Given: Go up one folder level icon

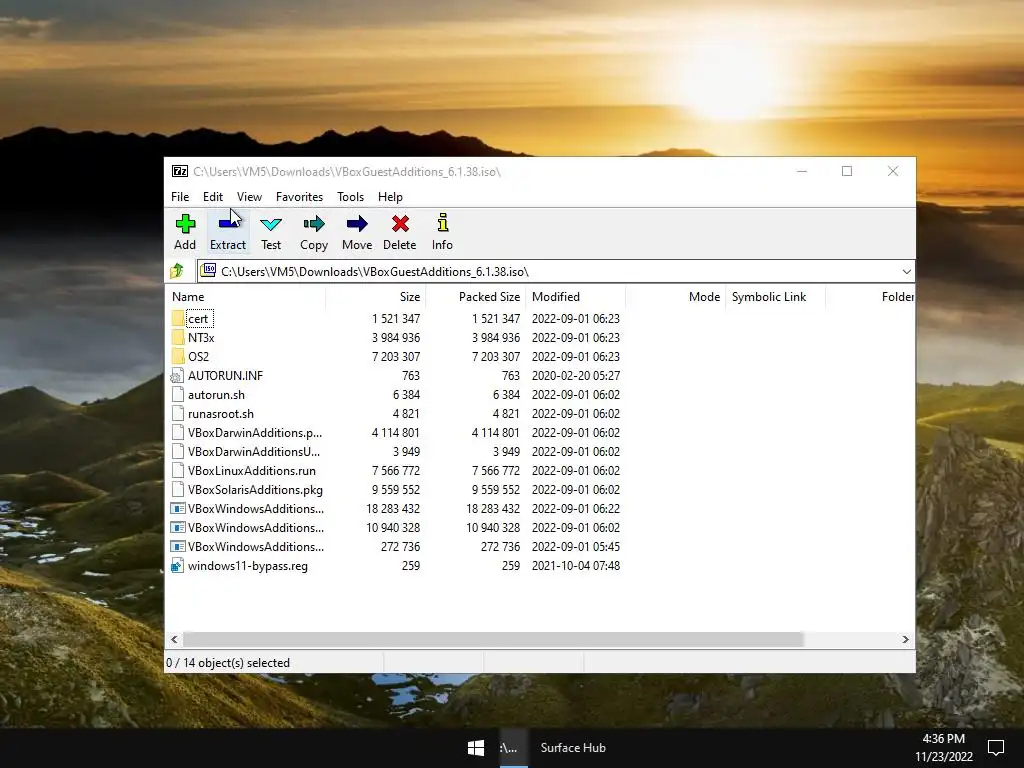Looking at the screenshot, I should pyautogui.click(x=177, y=271).
